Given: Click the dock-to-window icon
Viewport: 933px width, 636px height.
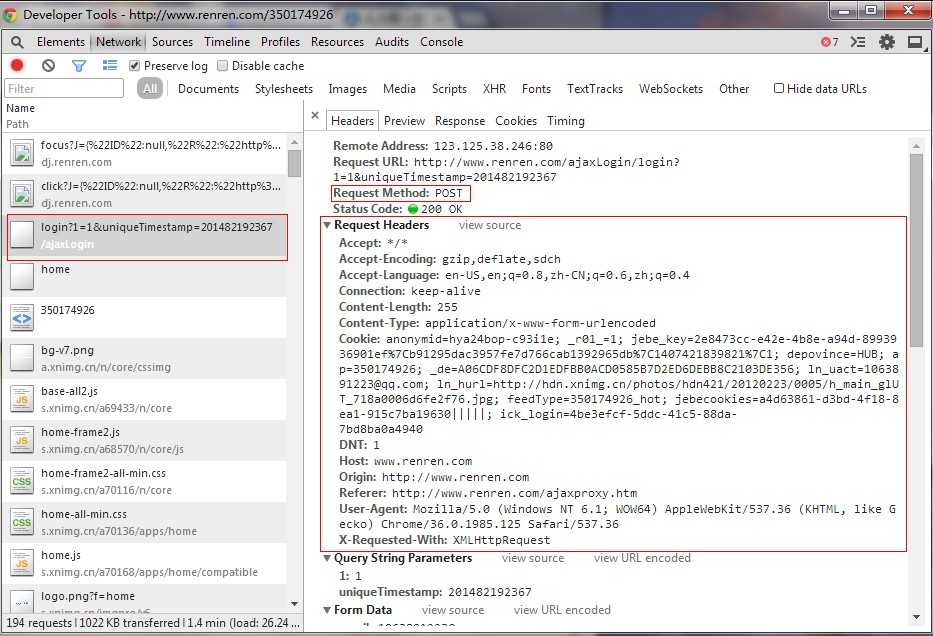Looking at the screenshot, I should [x=915, y=42].
